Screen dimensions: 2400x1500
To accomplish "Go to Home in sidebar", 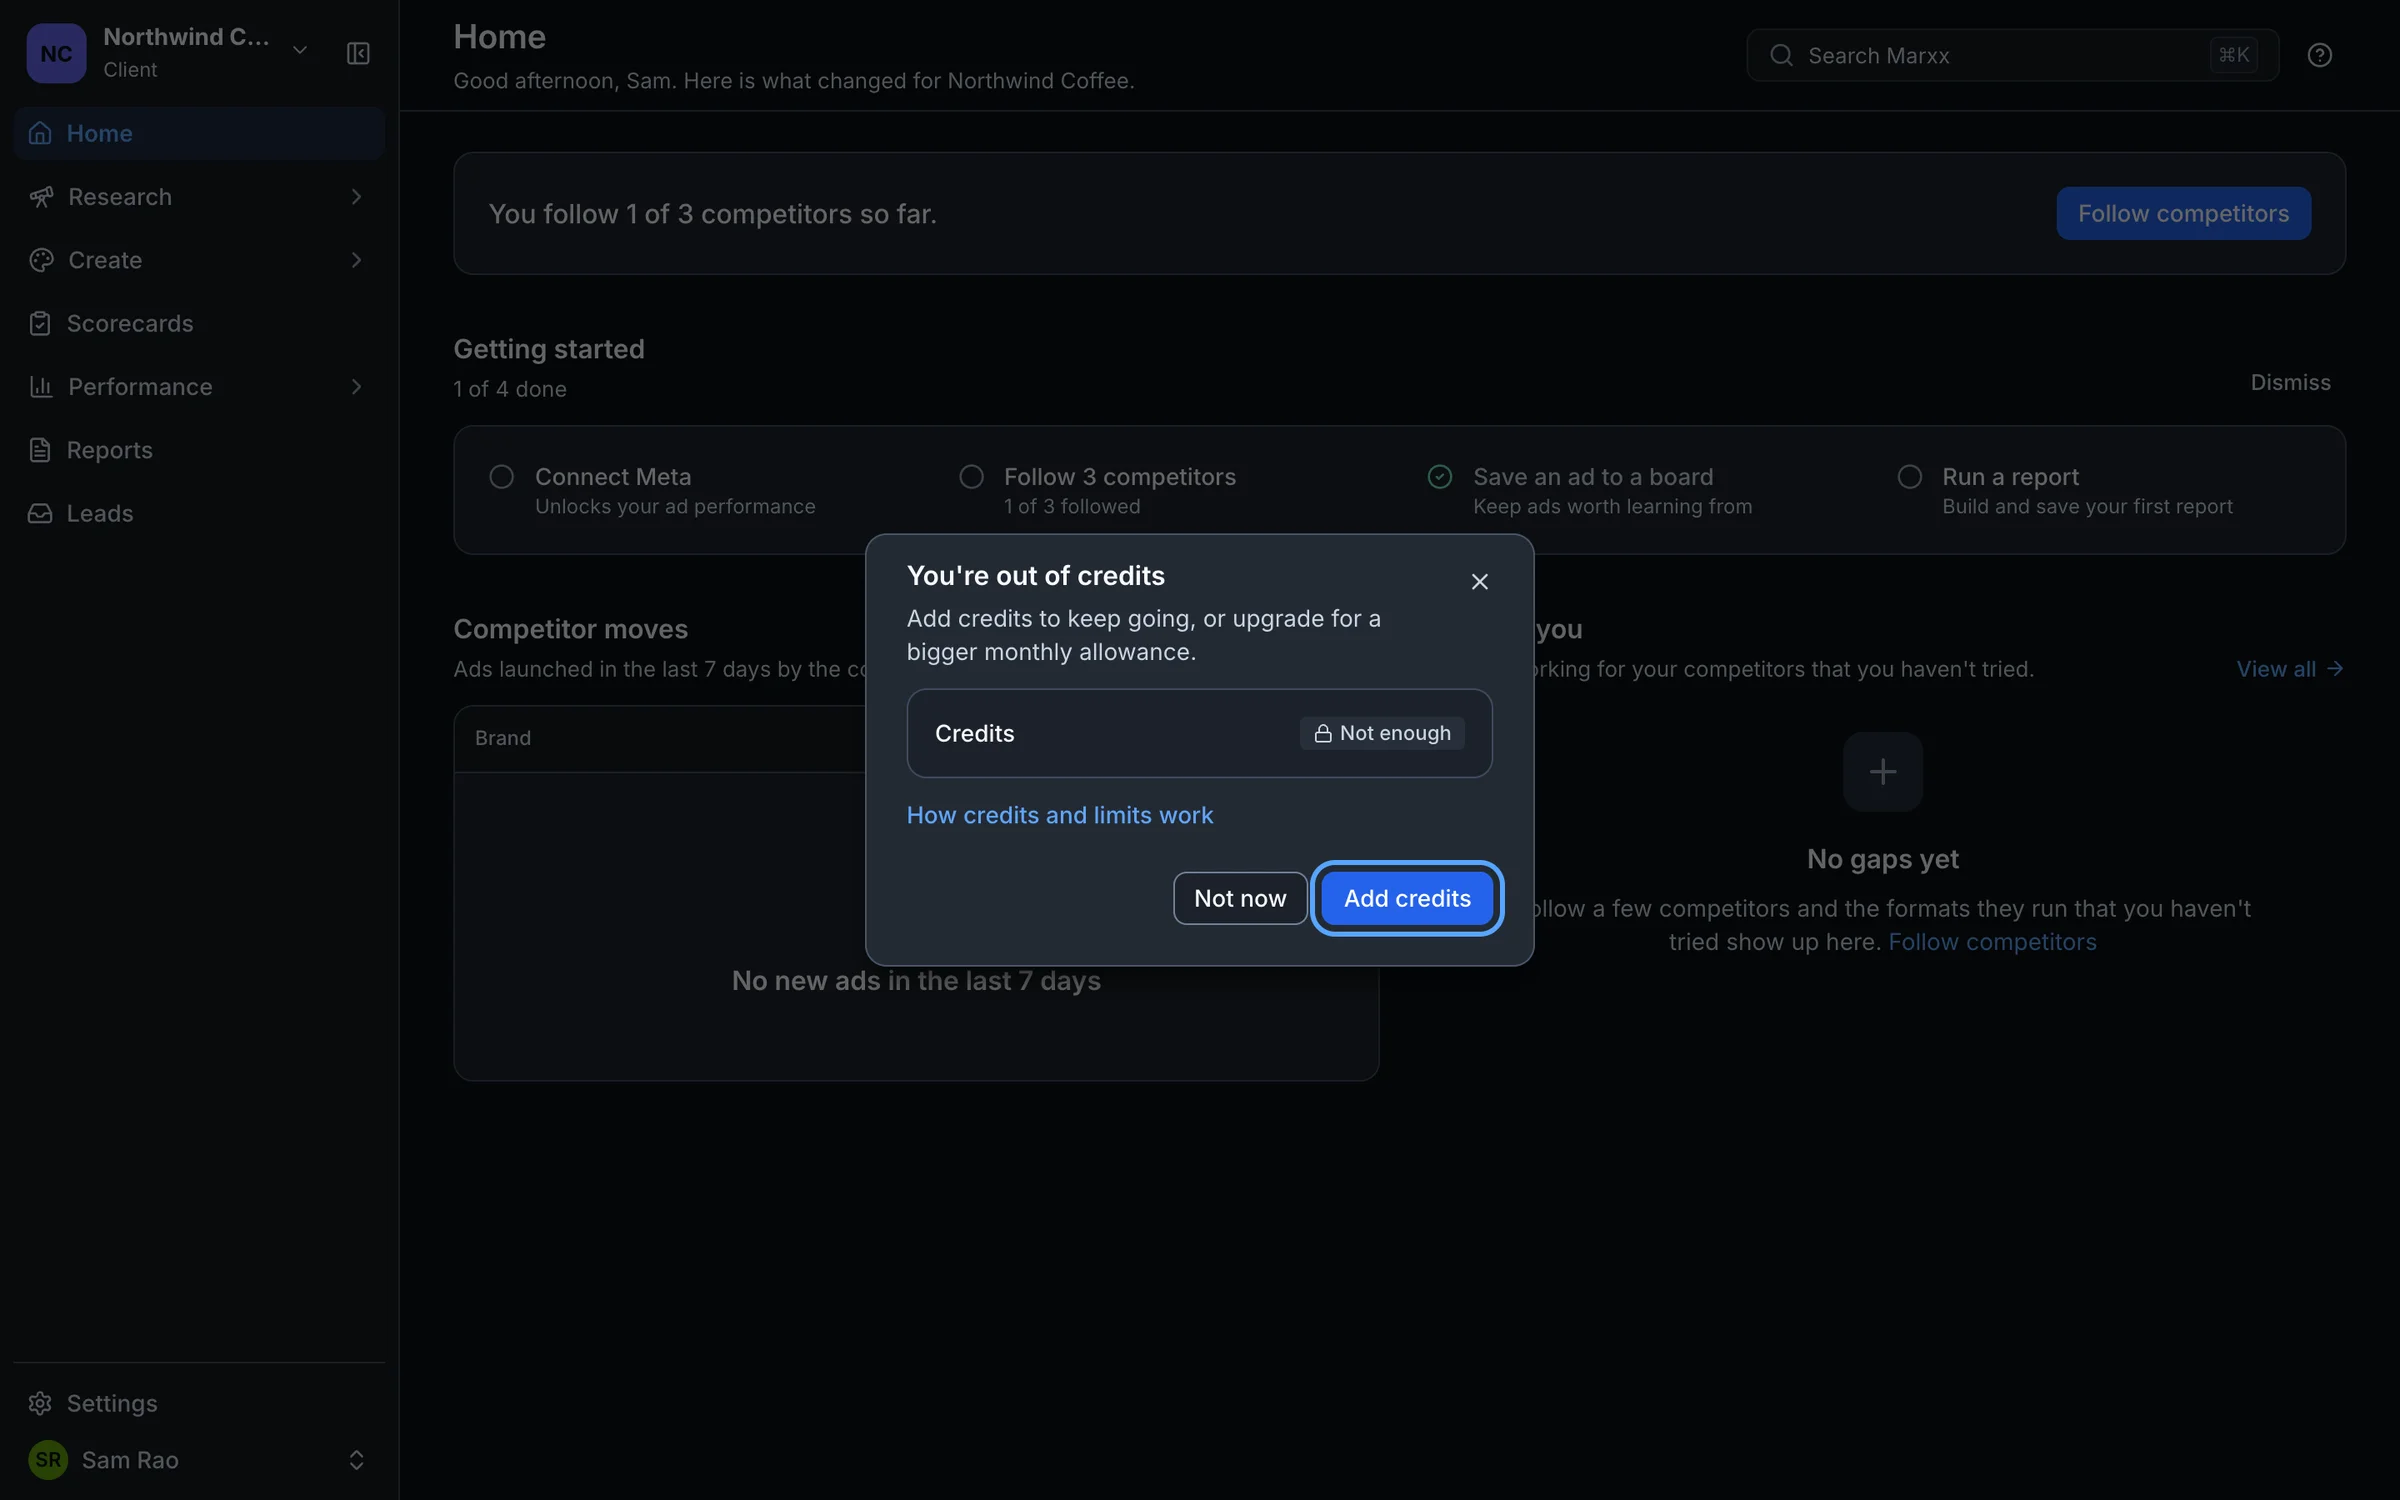I will pyautogui.click(x=199, y=133).
